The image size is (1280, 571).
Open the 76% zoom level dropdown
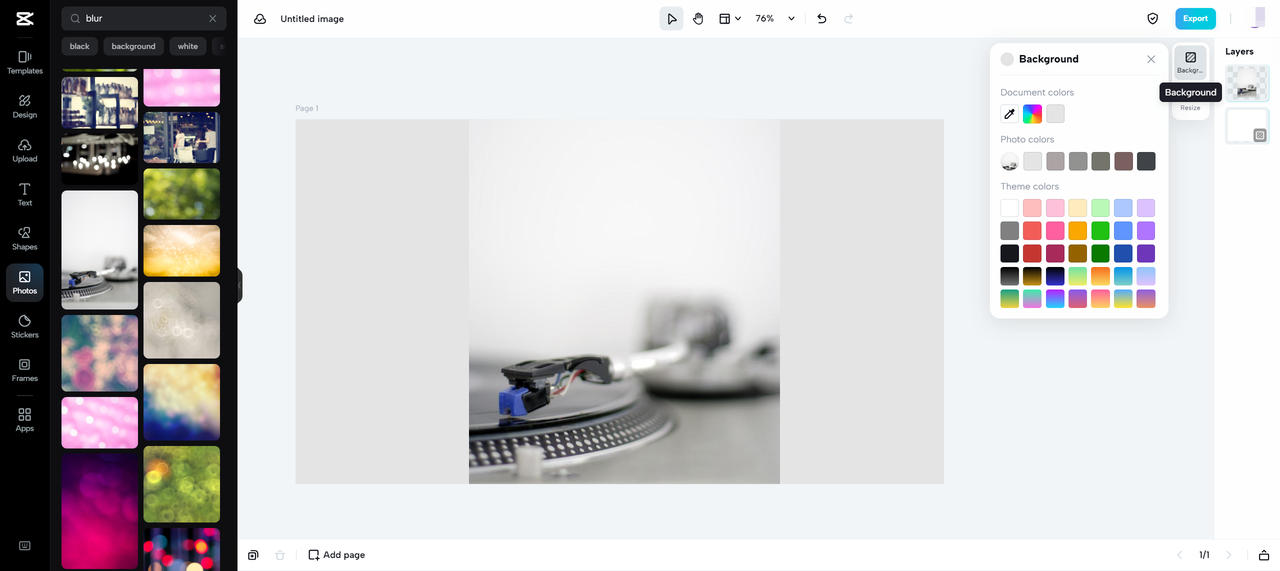[x=775, y=18]
